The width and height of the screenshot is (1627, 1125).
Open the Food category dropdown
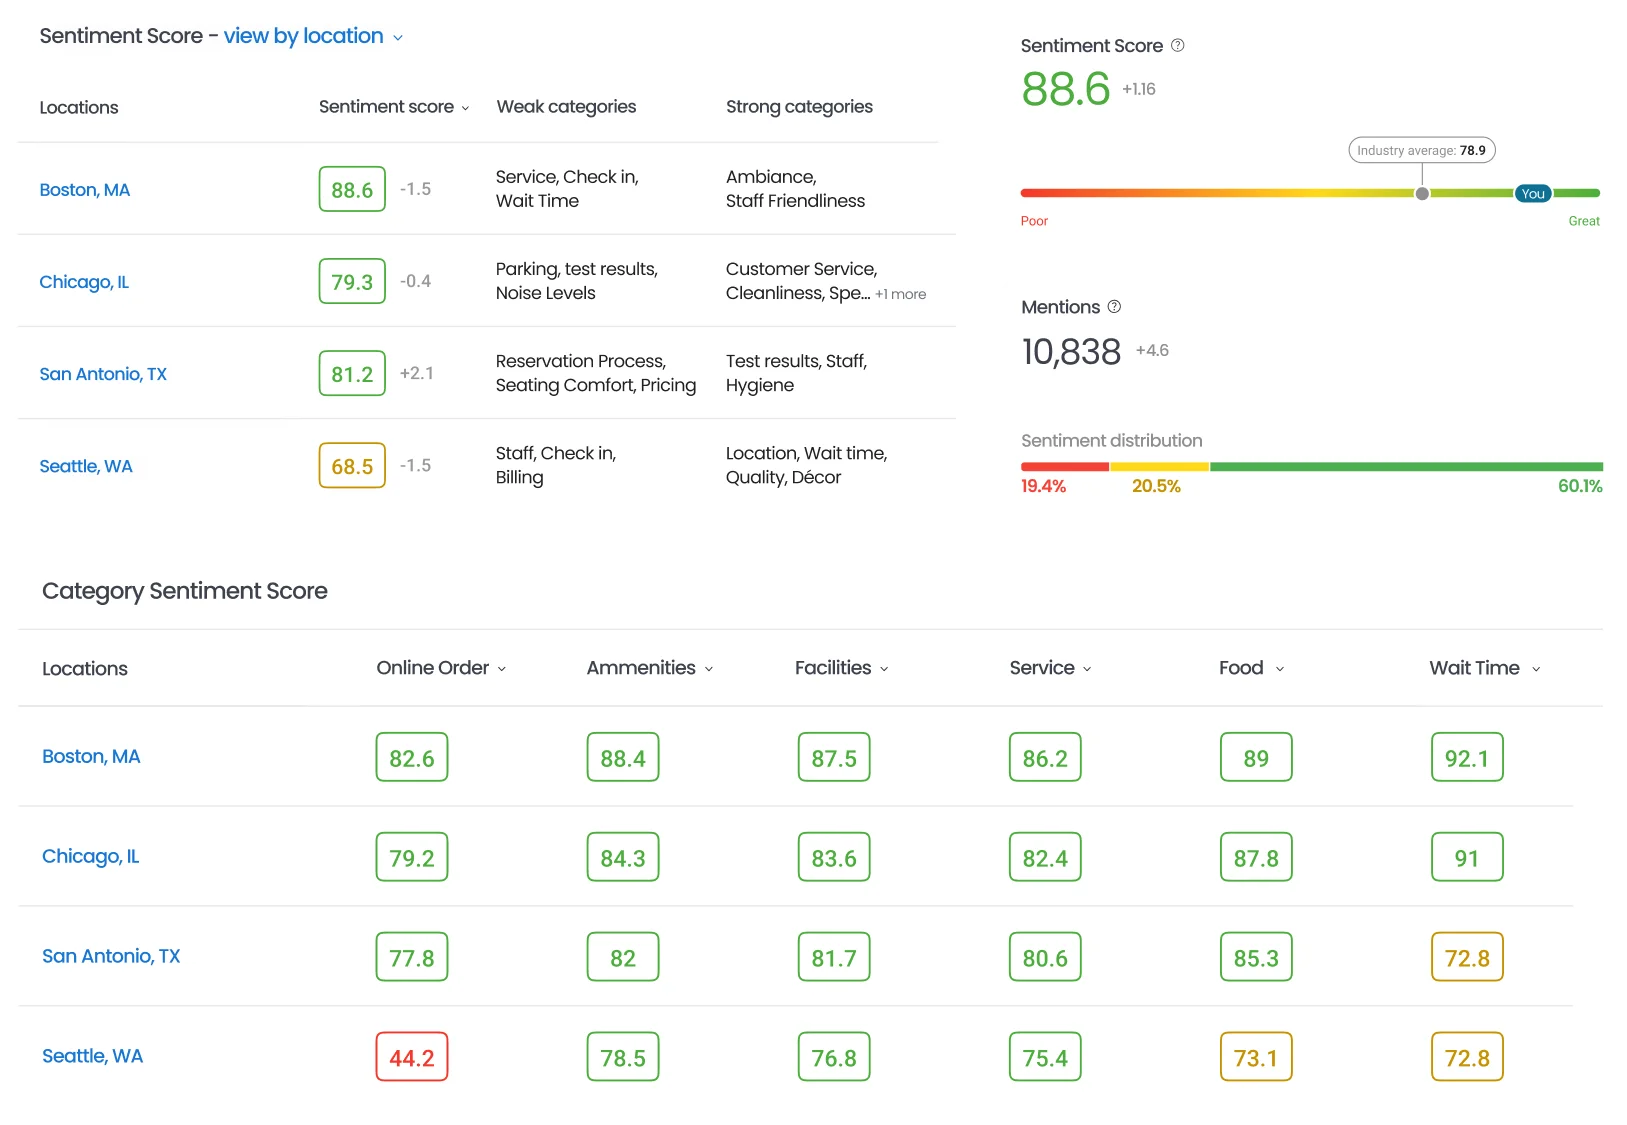pyautogui.click(x=1280, y=668)
